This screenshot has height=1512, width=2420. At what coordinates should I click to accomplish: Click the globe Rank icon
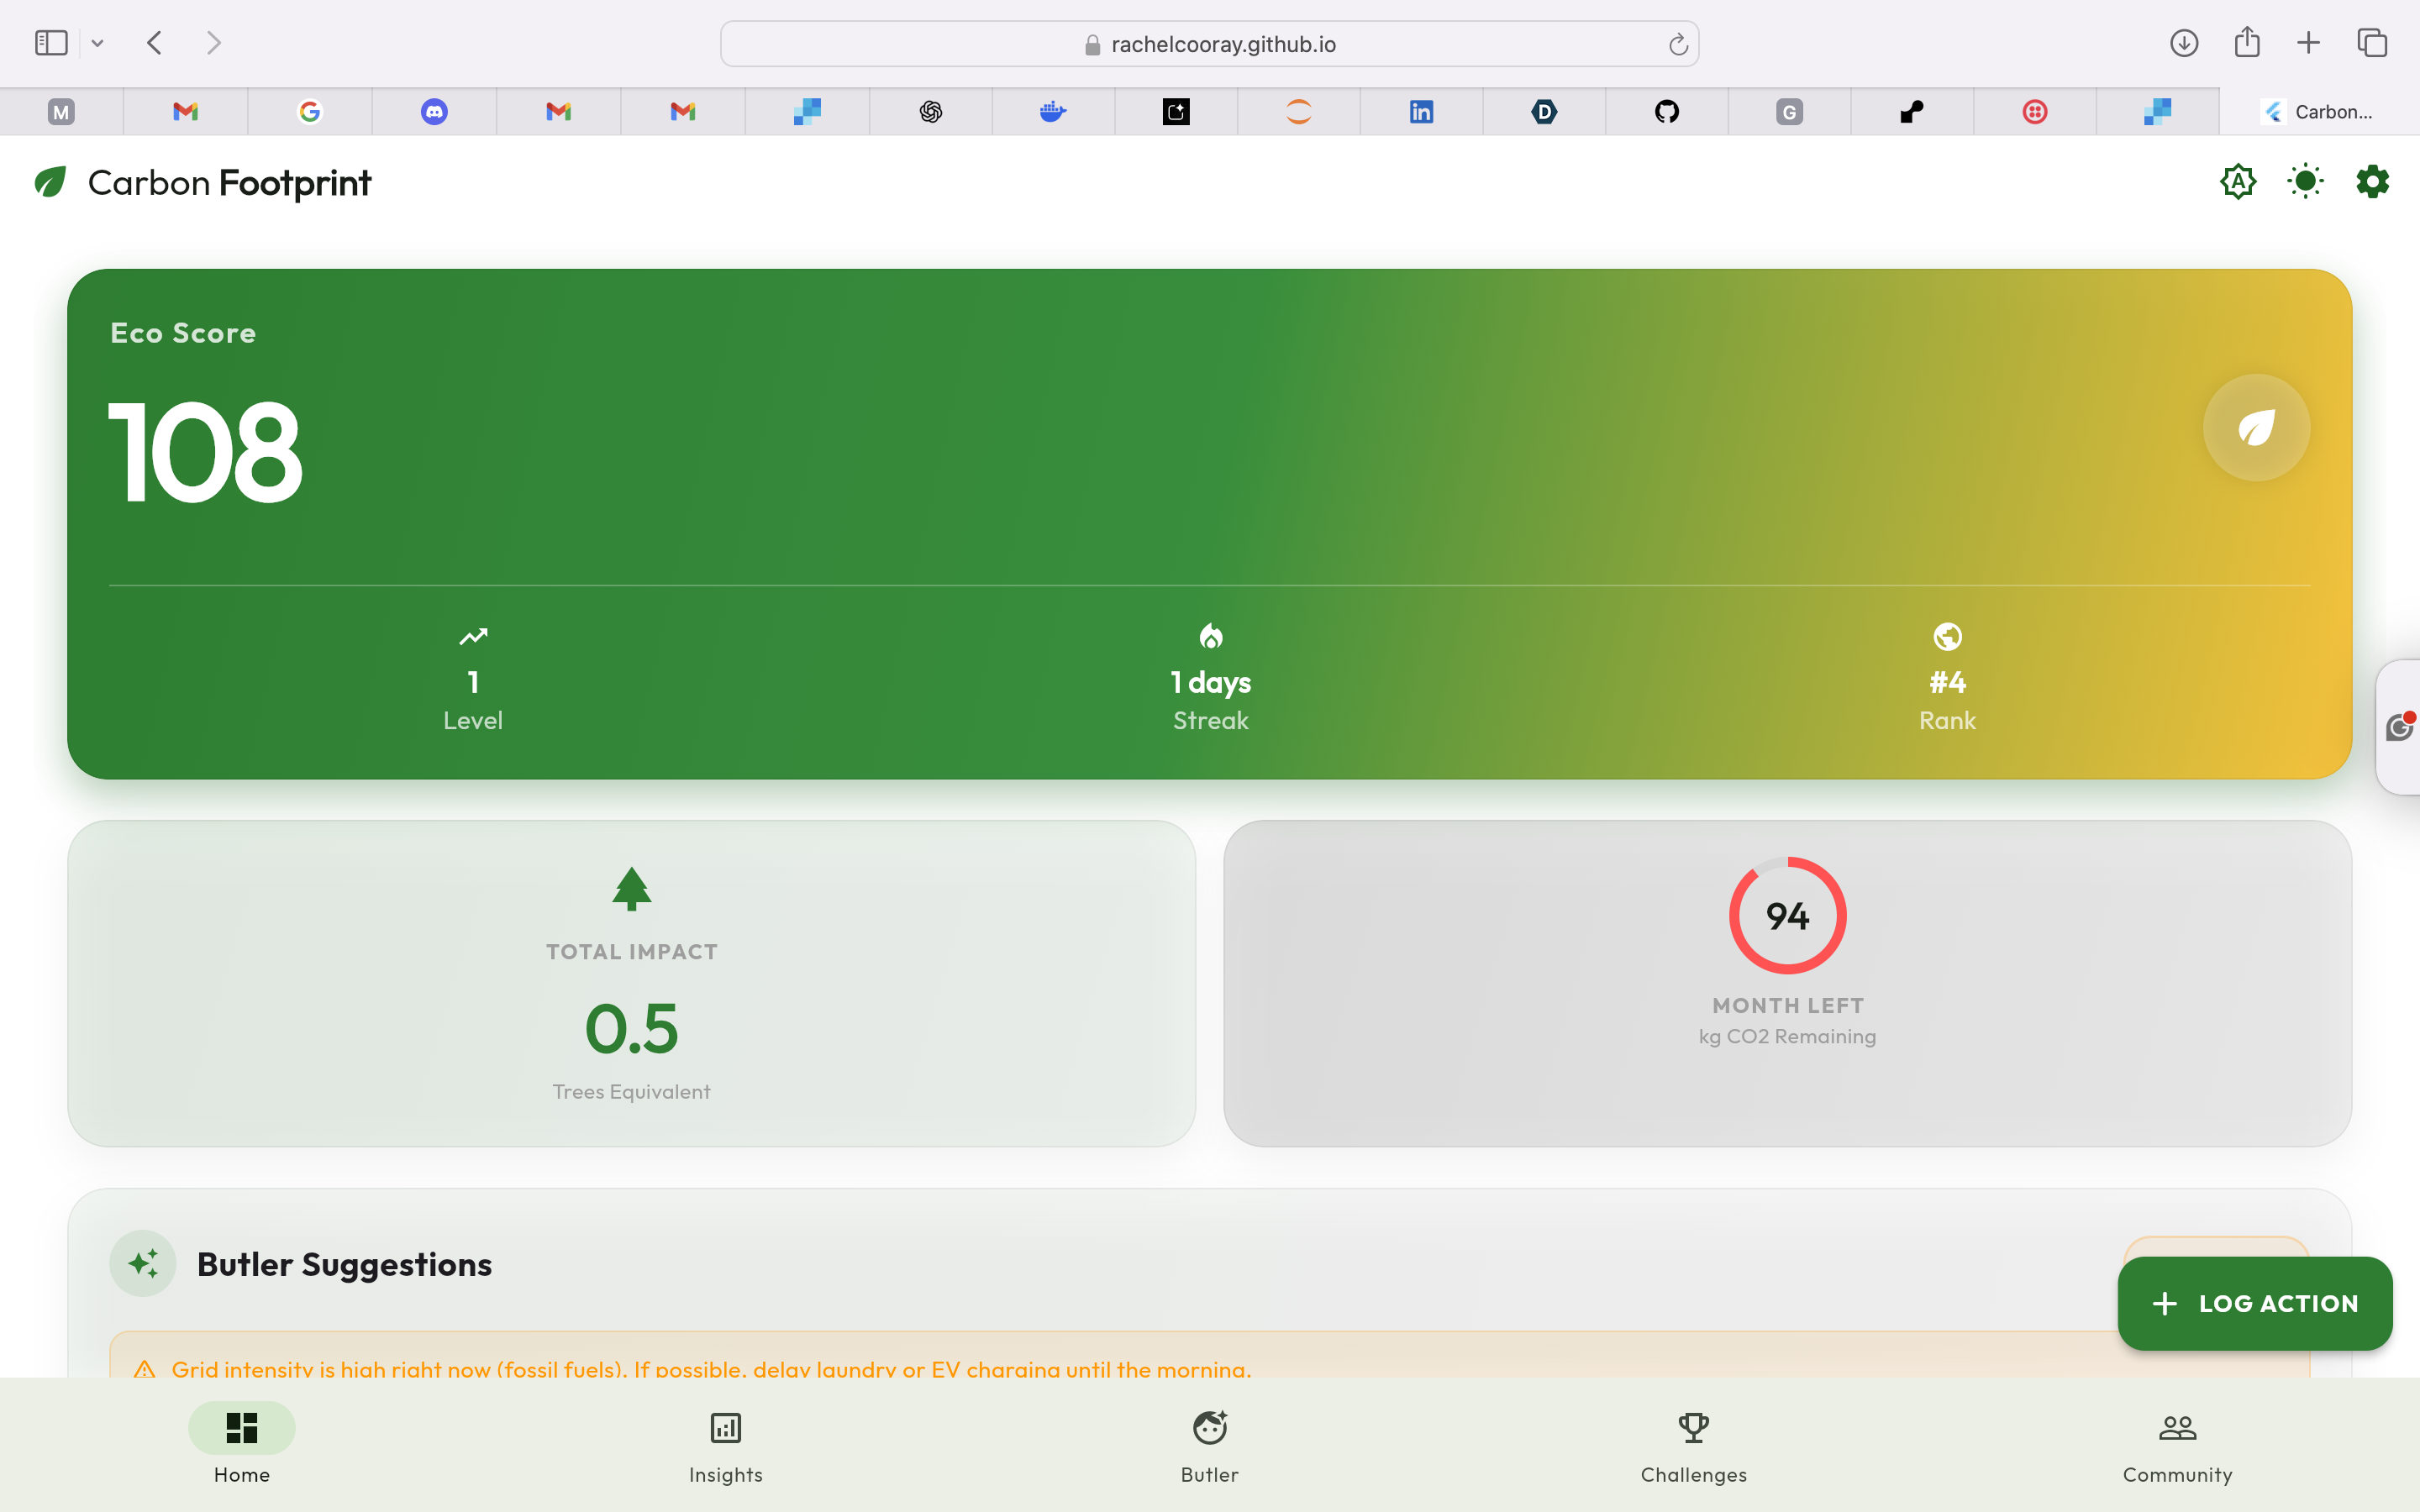pos(1947,636)
